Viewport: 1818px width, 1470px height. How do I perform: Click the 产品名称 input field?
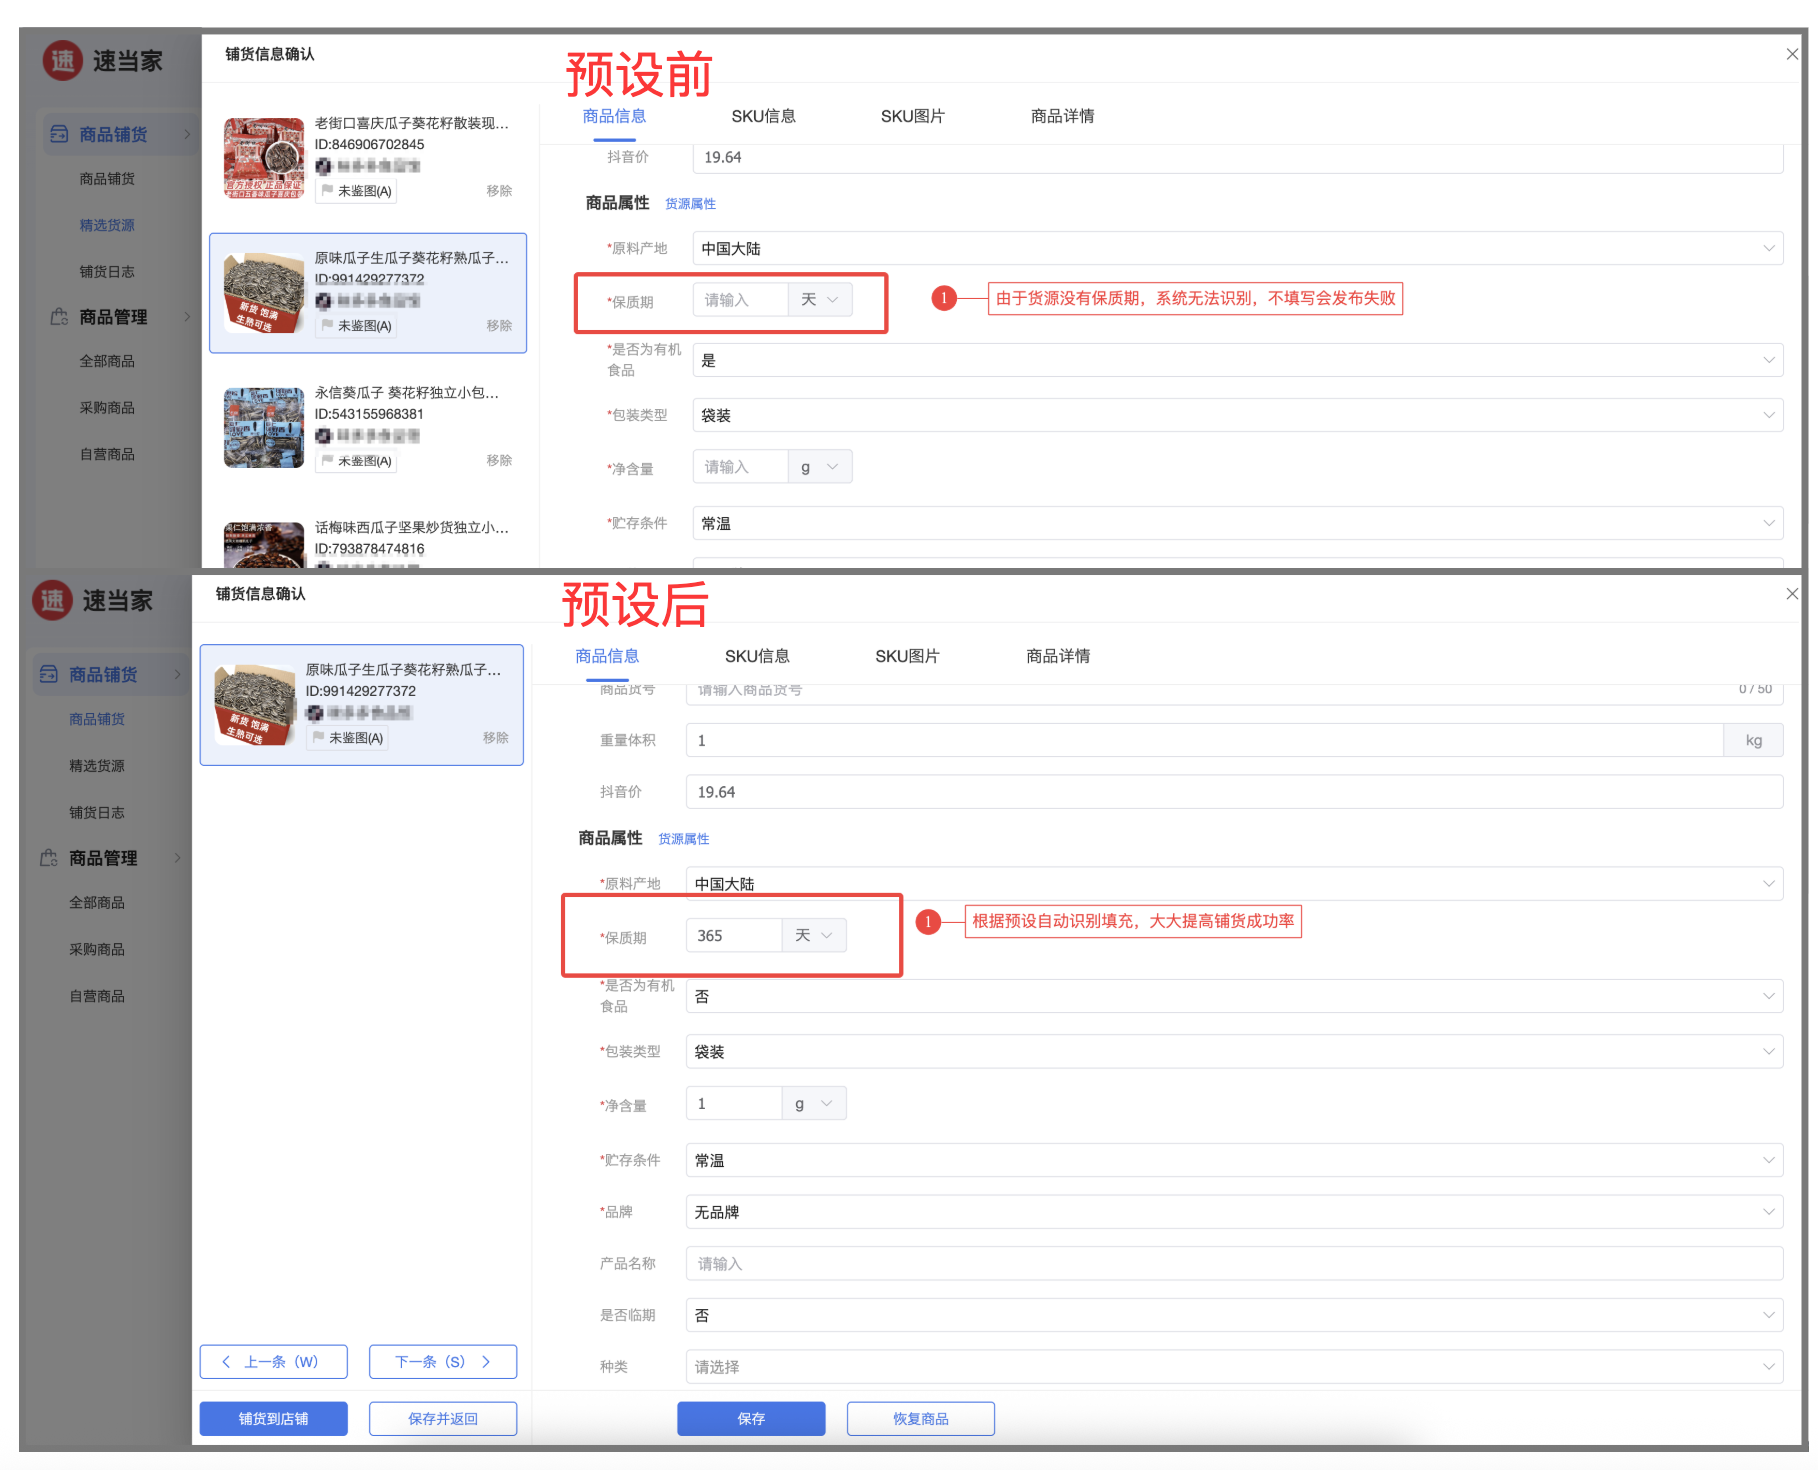(x=1233, y=1264)
